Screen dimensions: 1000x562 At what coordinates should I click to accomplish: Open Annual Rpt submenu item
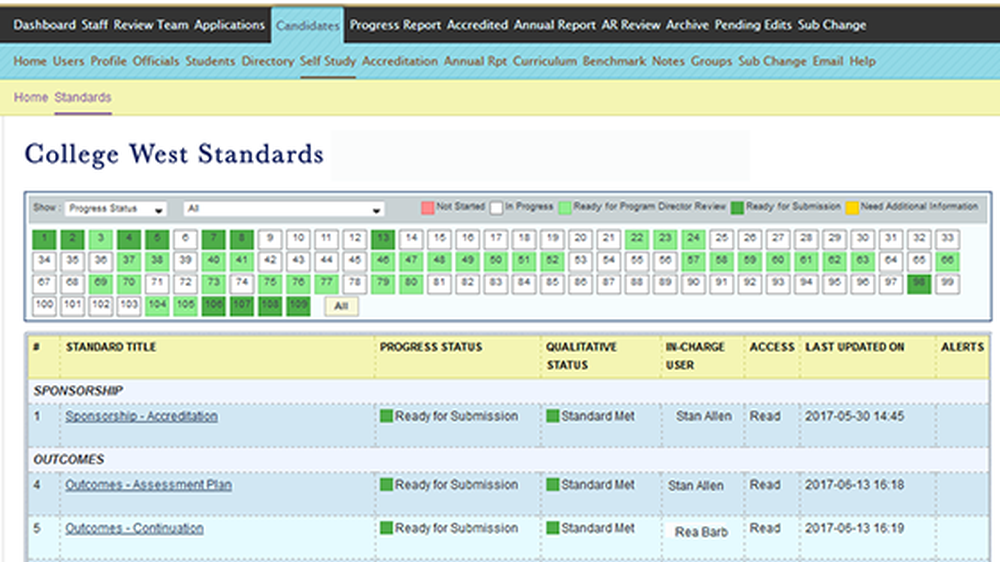475,61
